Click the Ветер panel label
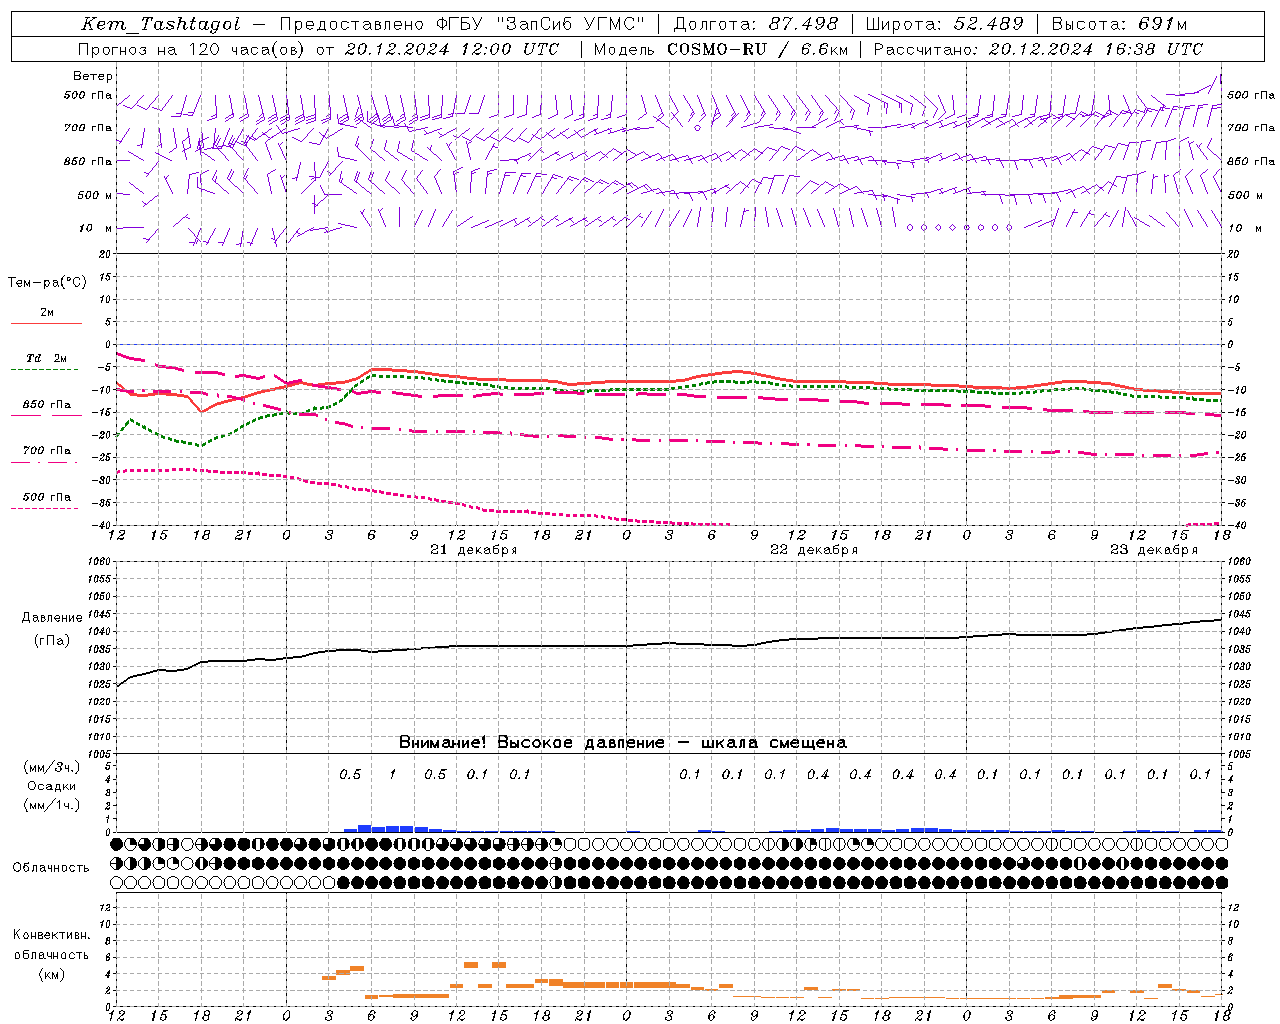This screenshot has height=1024, width=1280. coord(93,76)
